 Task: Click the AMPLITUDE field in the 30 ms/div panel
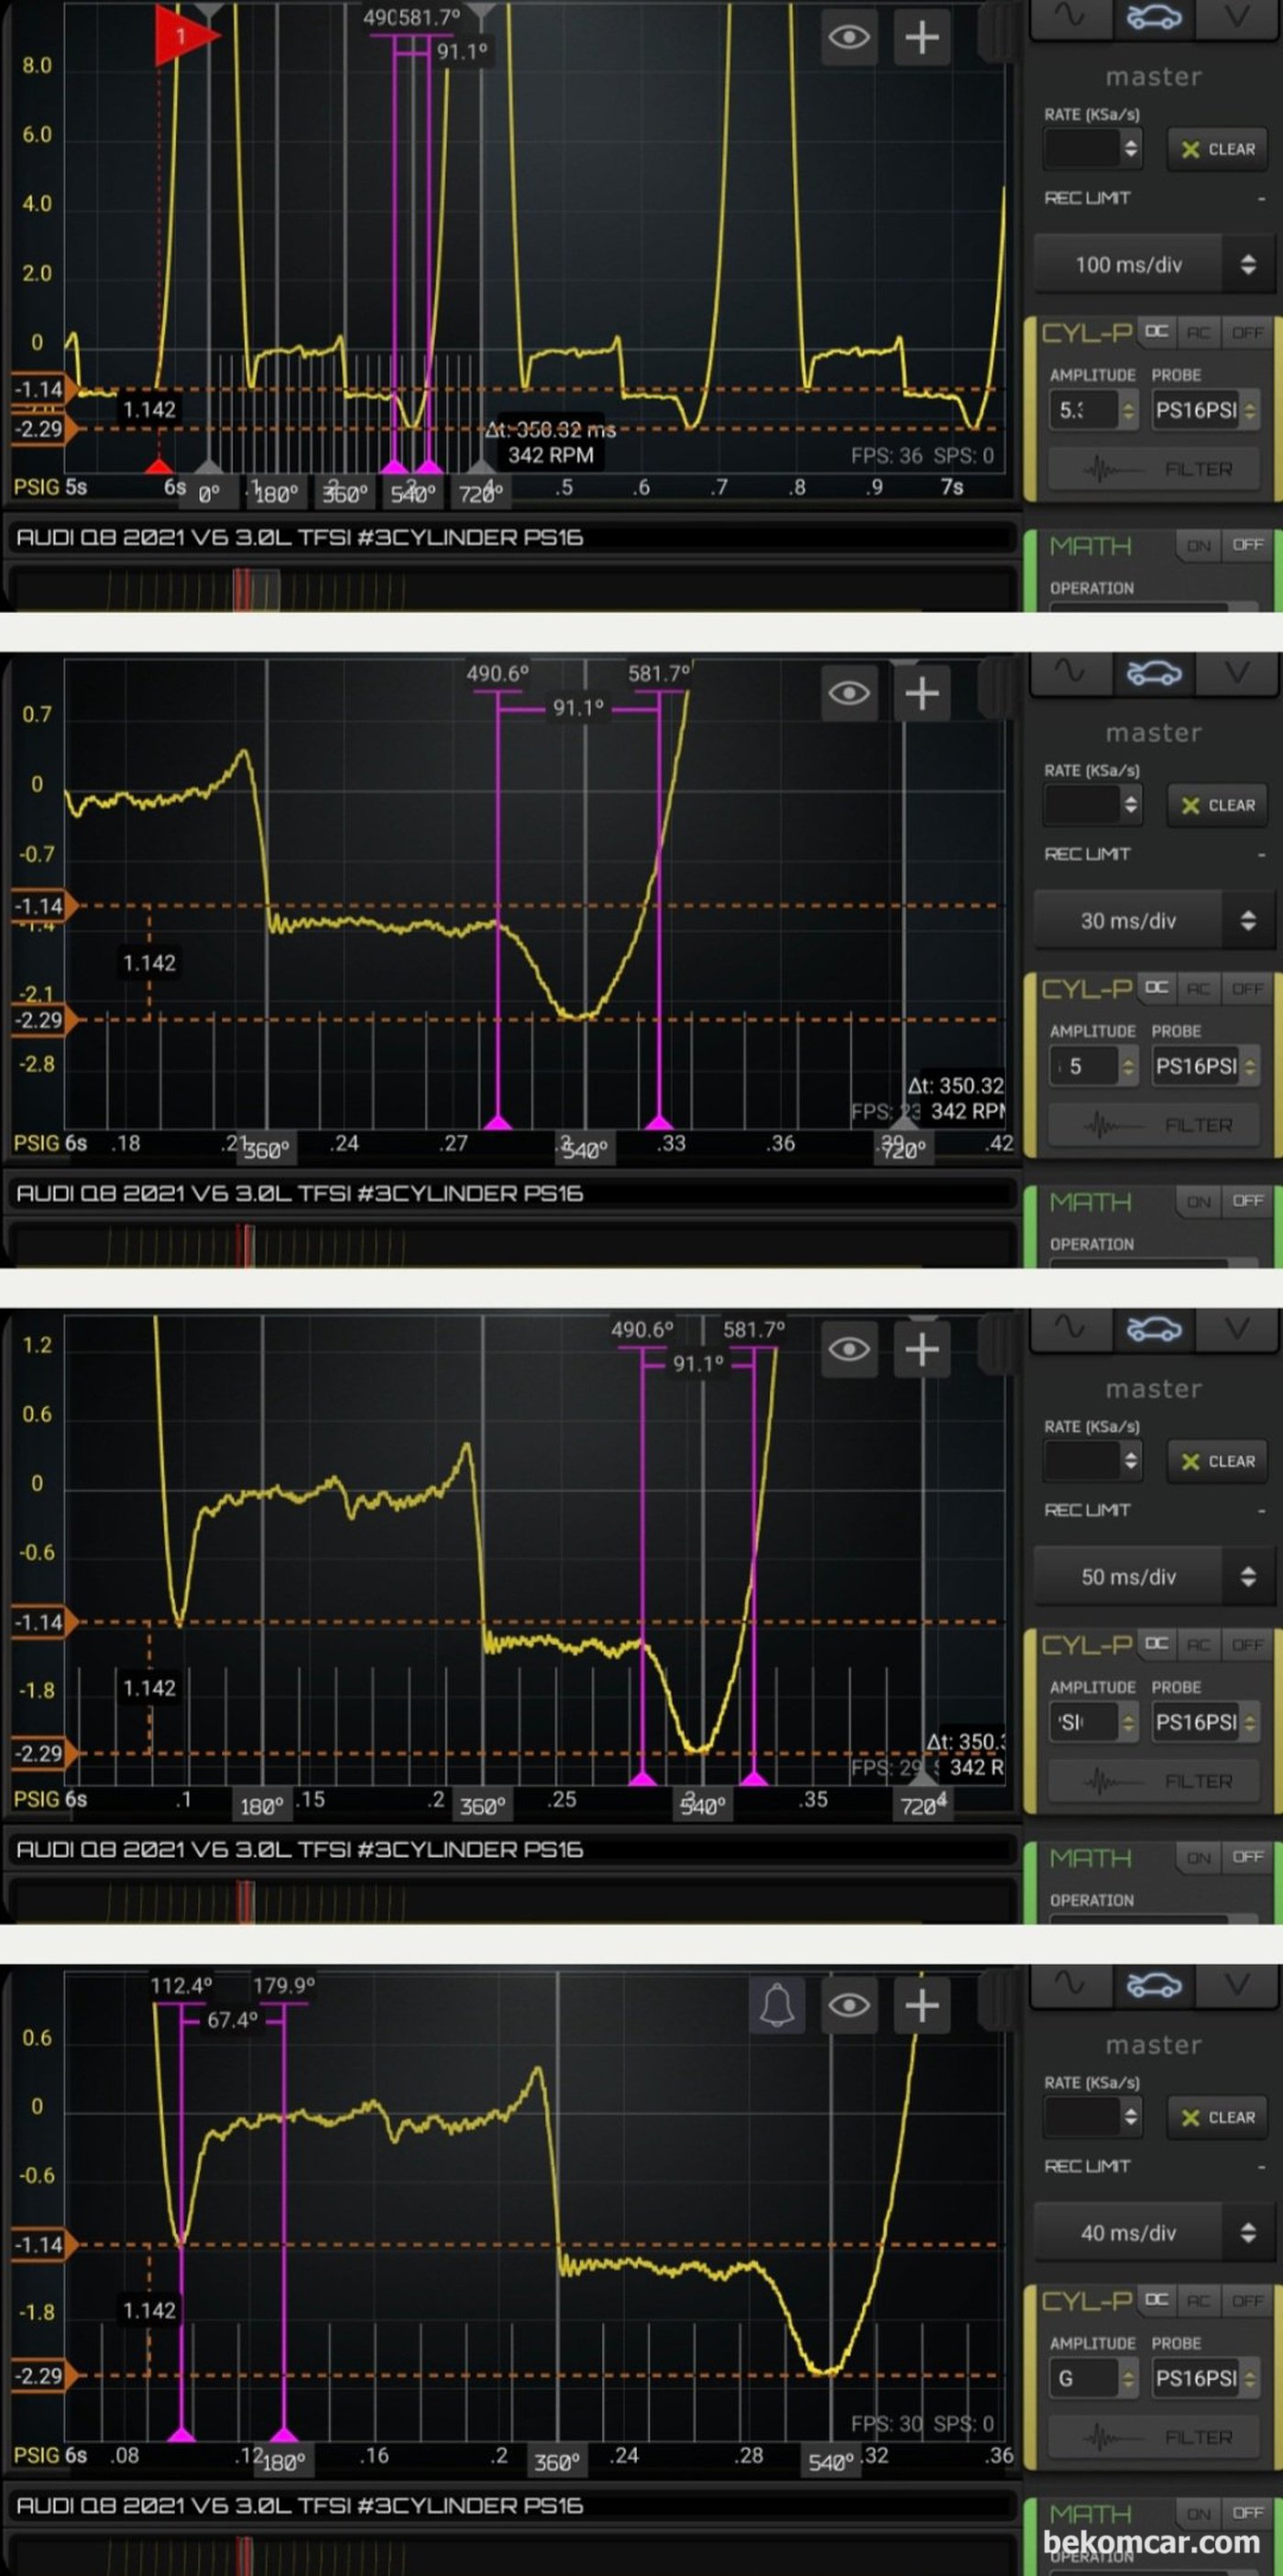[x=1094, y=1066]
